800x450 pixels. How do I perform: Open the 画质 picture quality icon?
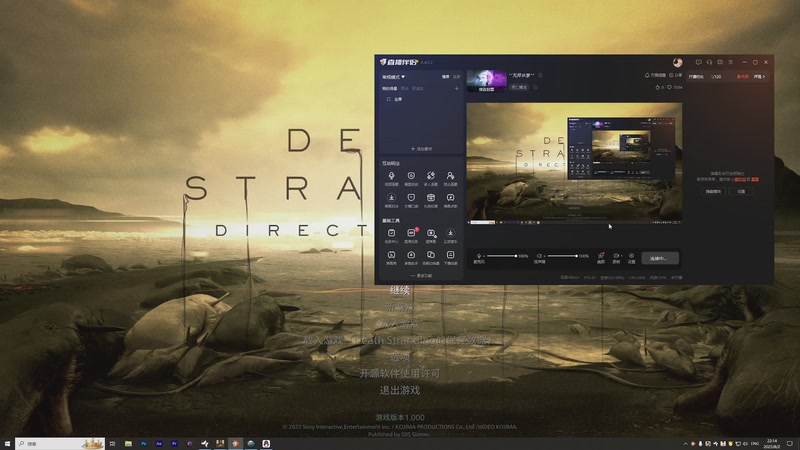[x=601, y=258]
